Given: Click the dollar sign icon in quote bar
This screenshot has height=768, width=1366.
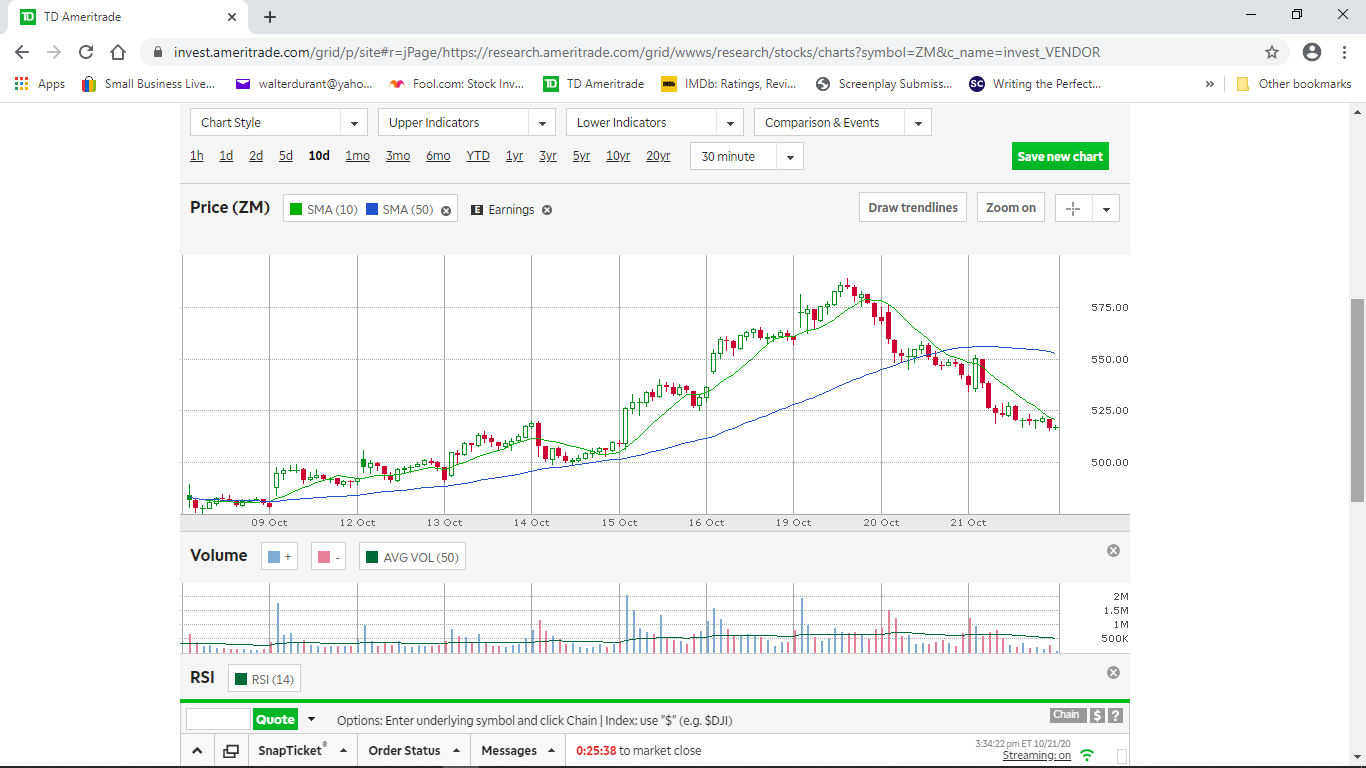Looking at the screenshot, I should pyautogui.click(x=1097, y=715).
